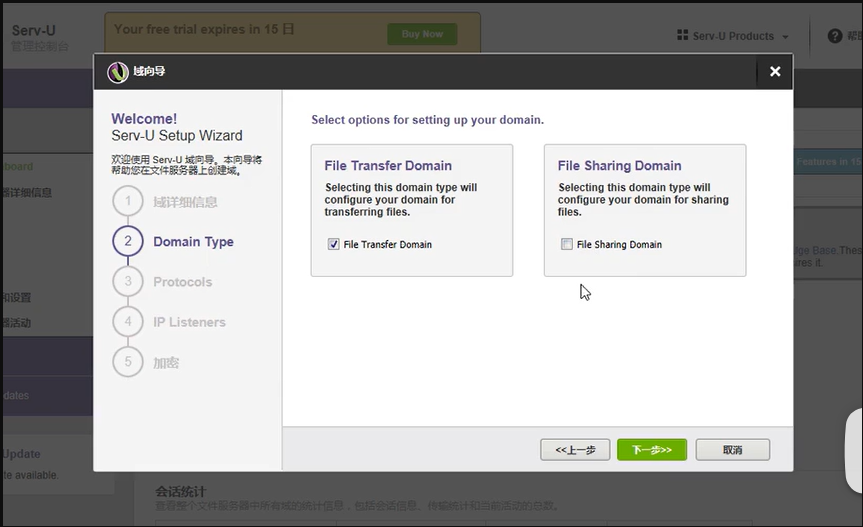Click the free trial expires banner text

pyautogui.click(x=204, y=29)
